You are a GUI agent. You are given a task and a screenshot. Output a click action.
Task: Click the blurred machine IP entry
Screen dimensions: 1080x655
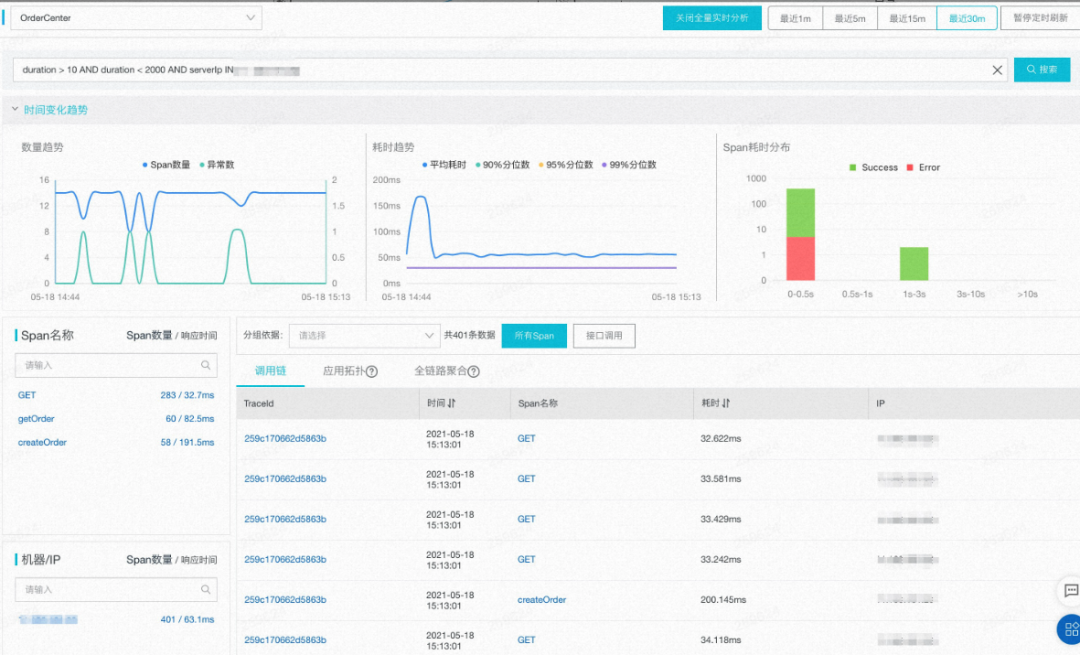[x=48, y=620]
